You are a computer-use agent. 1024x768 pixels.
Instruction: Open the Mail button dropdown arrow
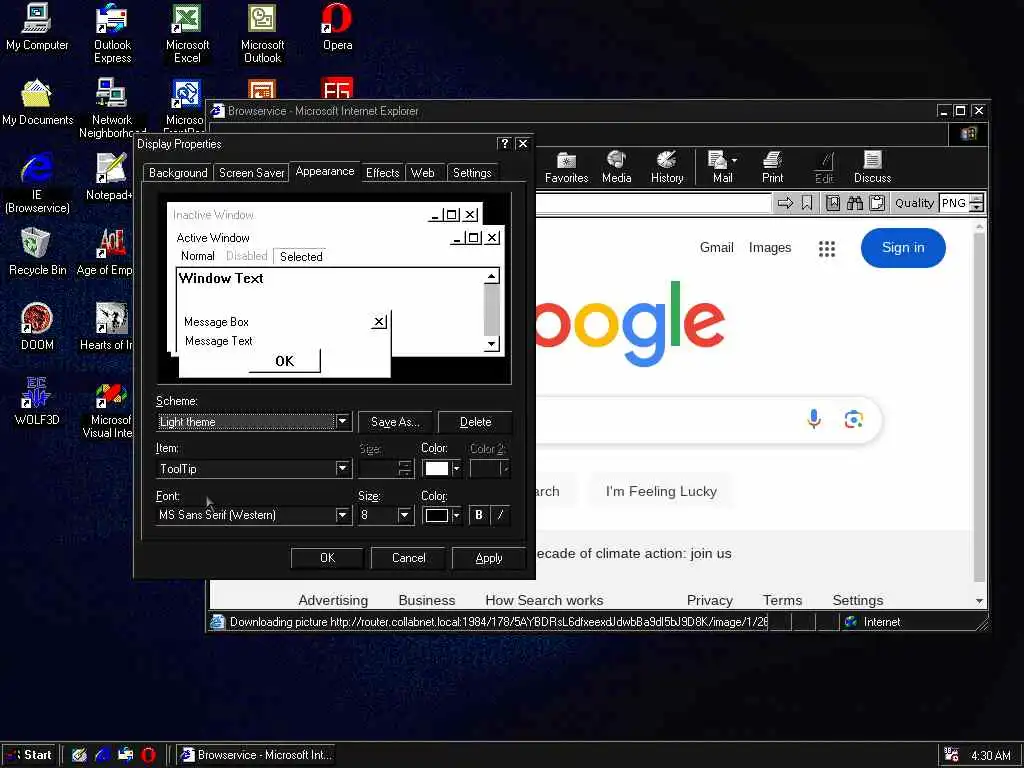pyautogui.click(x=735, y=160)
